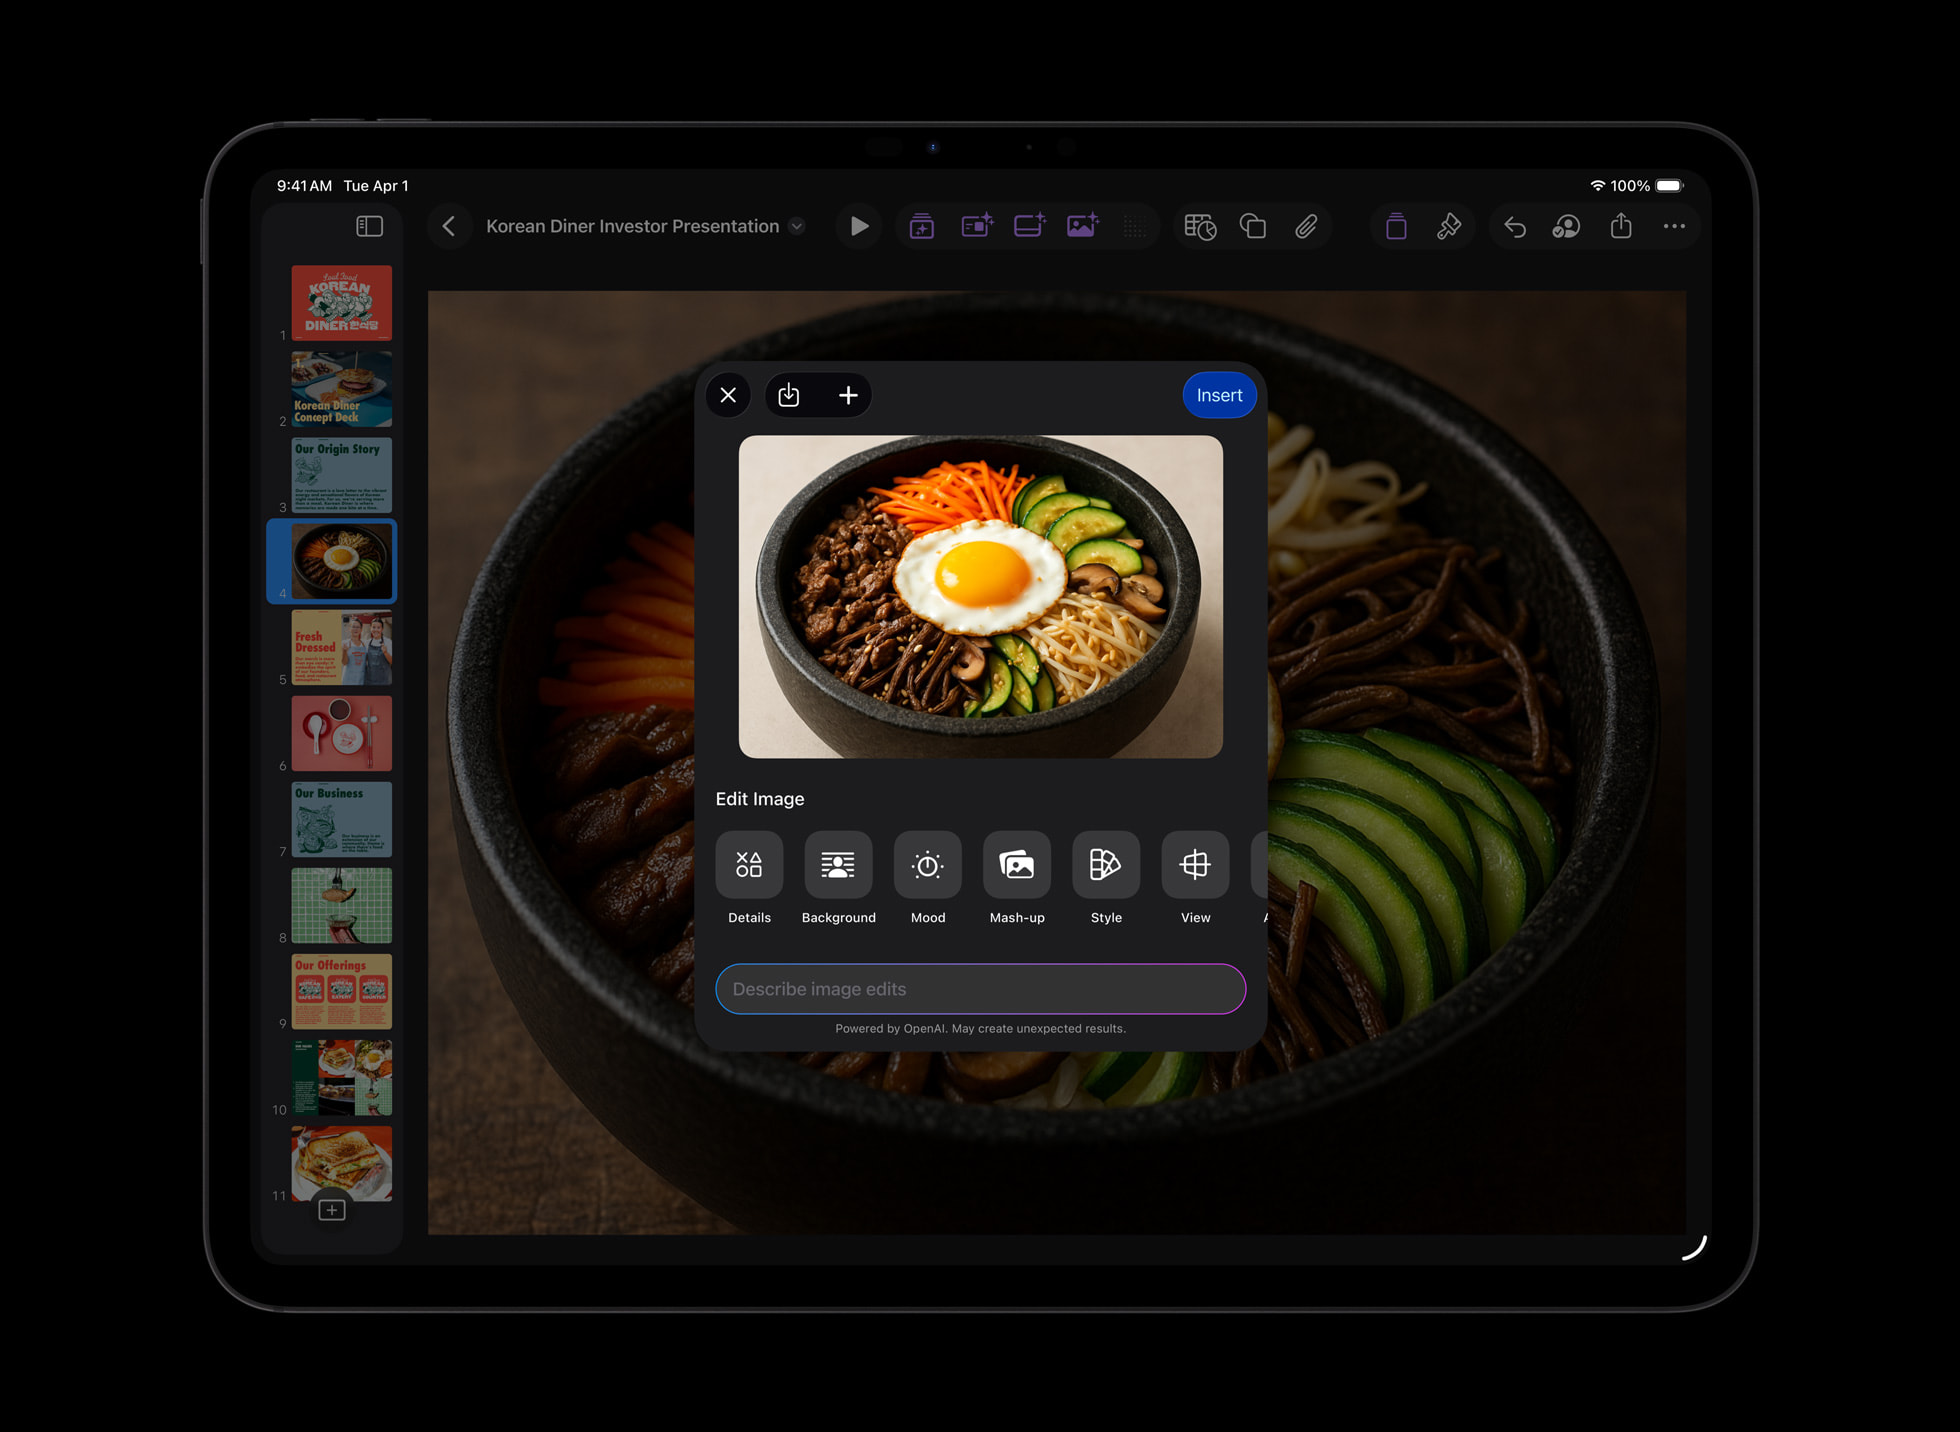Select the Mood image edit option
Image resolution: width=1960 pixels, height=1432 pixels.
click(x=927, y=864)
